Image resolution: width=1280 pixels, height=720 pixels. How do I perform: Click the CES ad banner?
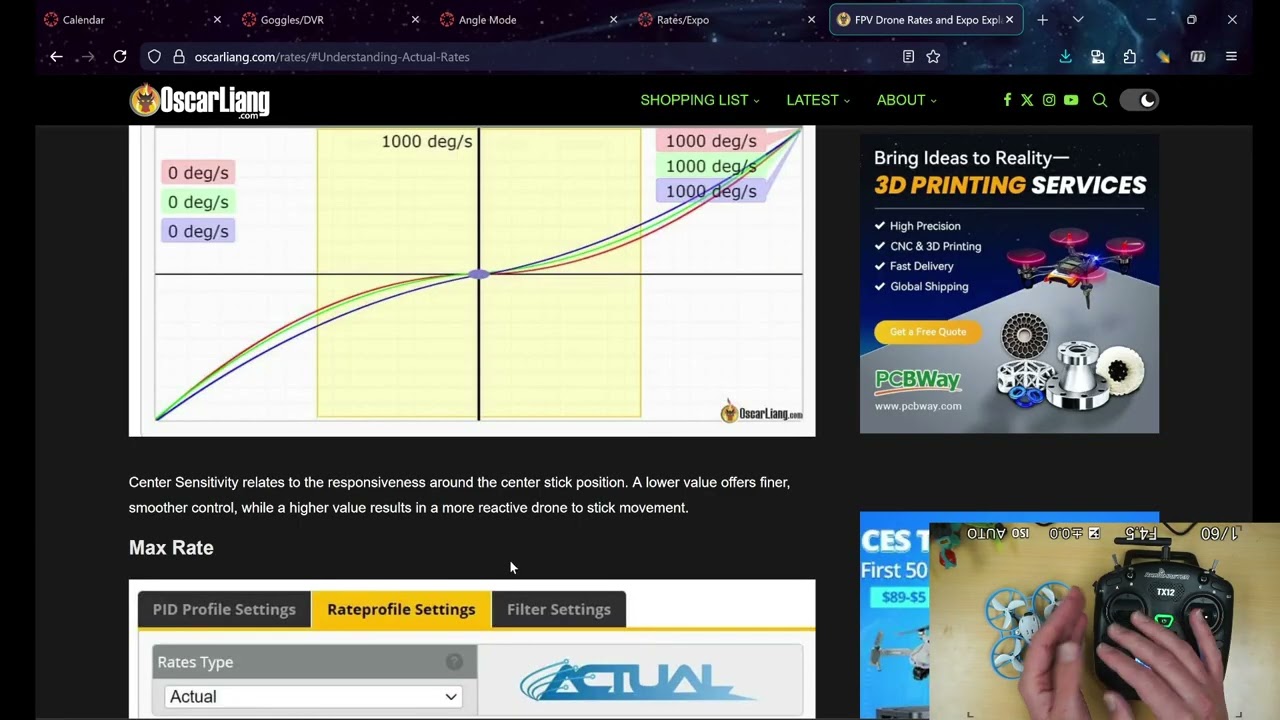point(894,614)
